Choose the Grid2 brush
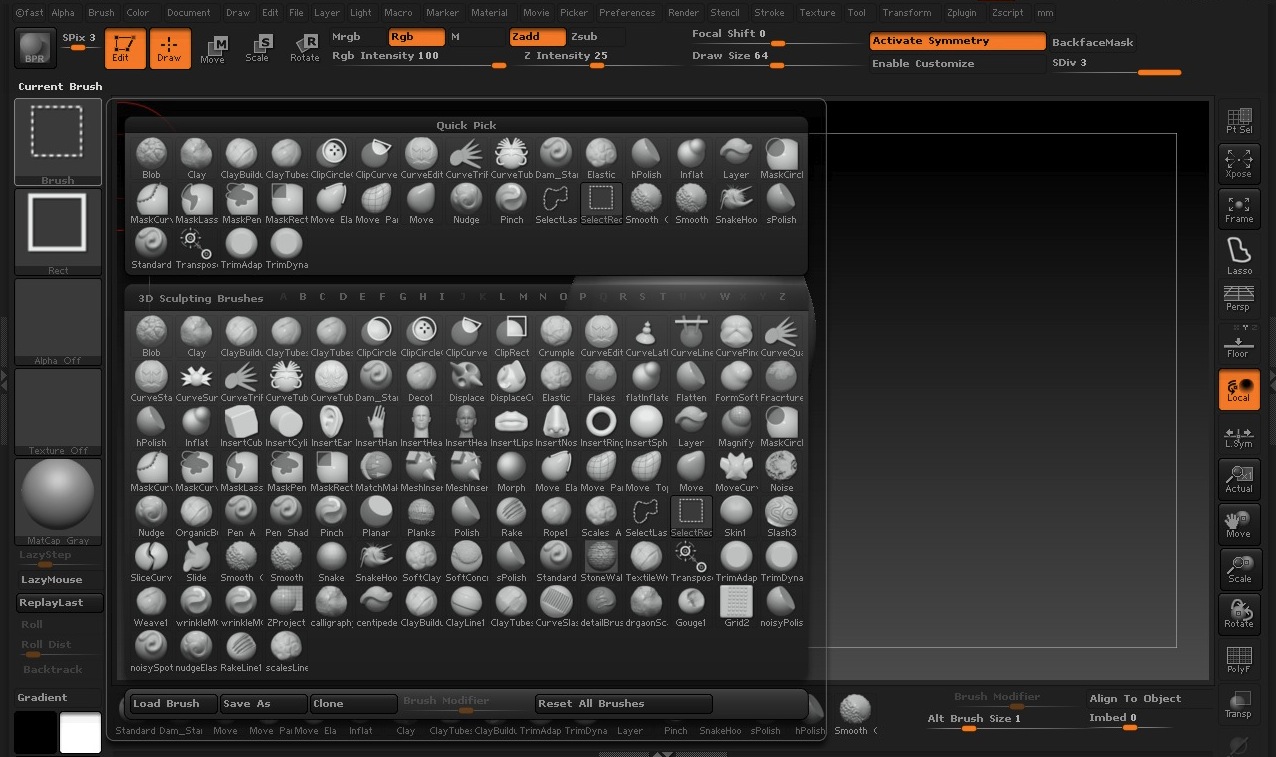Image resolution: width=1276 pixels, height=757 pixels. click(x=736, y=606)
